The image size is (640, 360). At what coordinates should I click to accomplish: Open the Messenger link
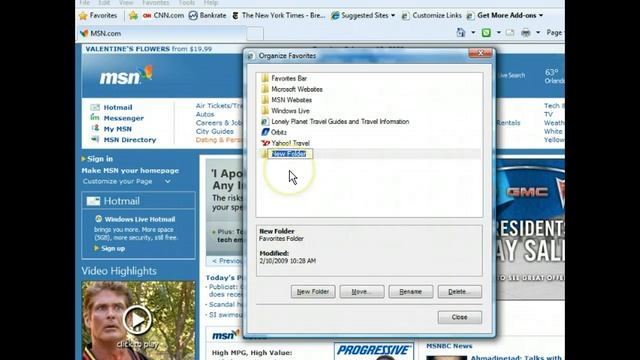tap(123, 118)
